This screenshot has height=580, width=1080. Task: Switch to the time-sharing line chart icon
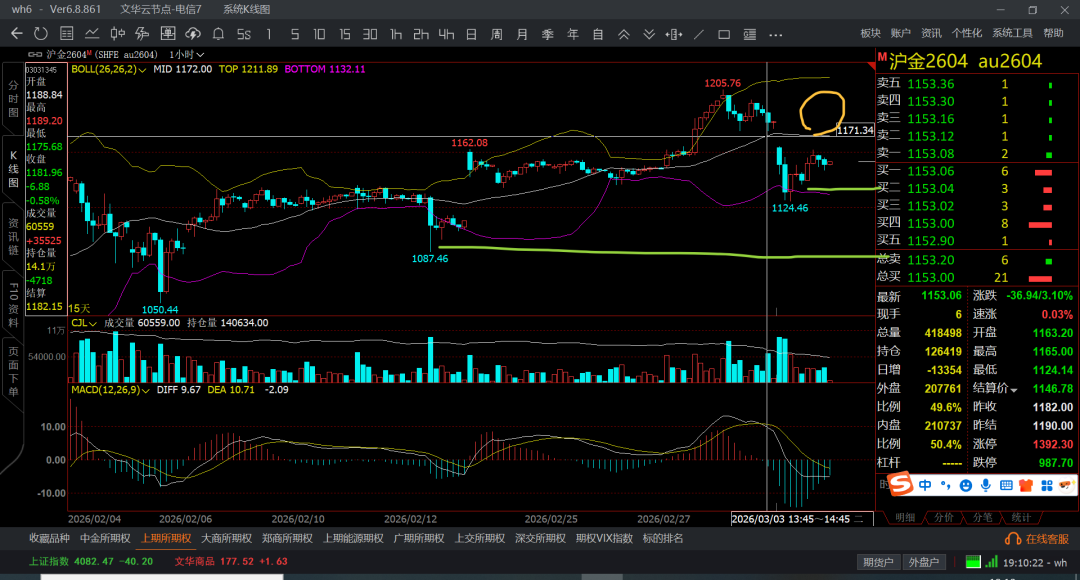pyautogui.click(x=92, y=34)
